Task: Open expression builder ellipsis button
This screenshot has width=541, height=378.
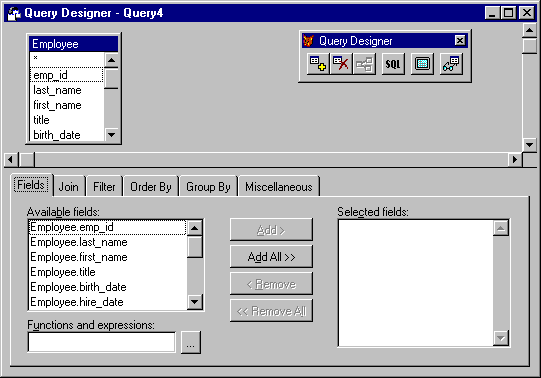Action: [x=191, y=343]
